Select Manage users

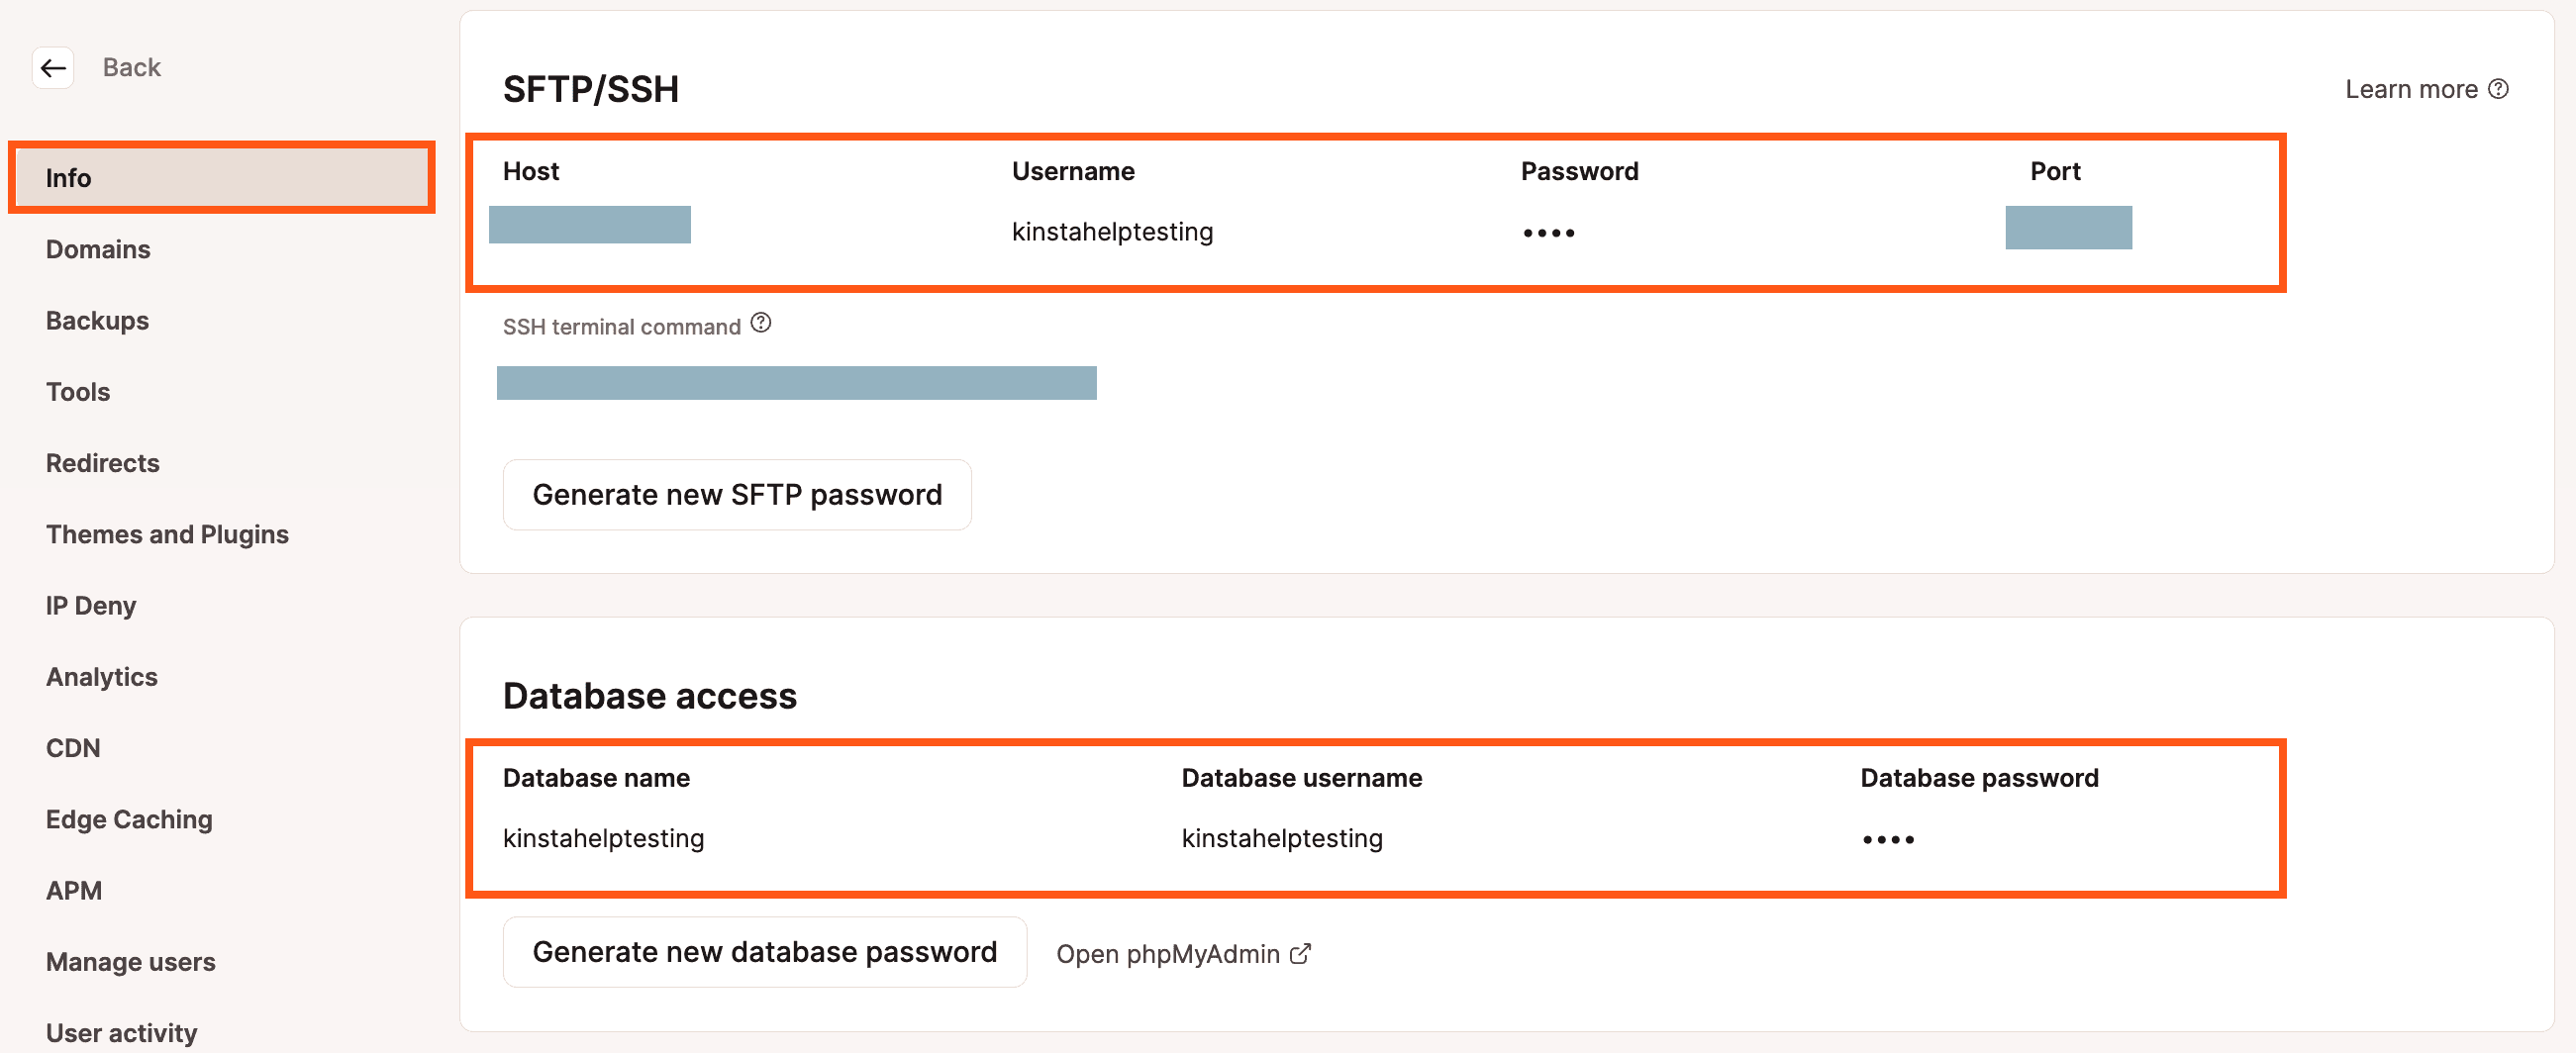click(x=130, y=961)
